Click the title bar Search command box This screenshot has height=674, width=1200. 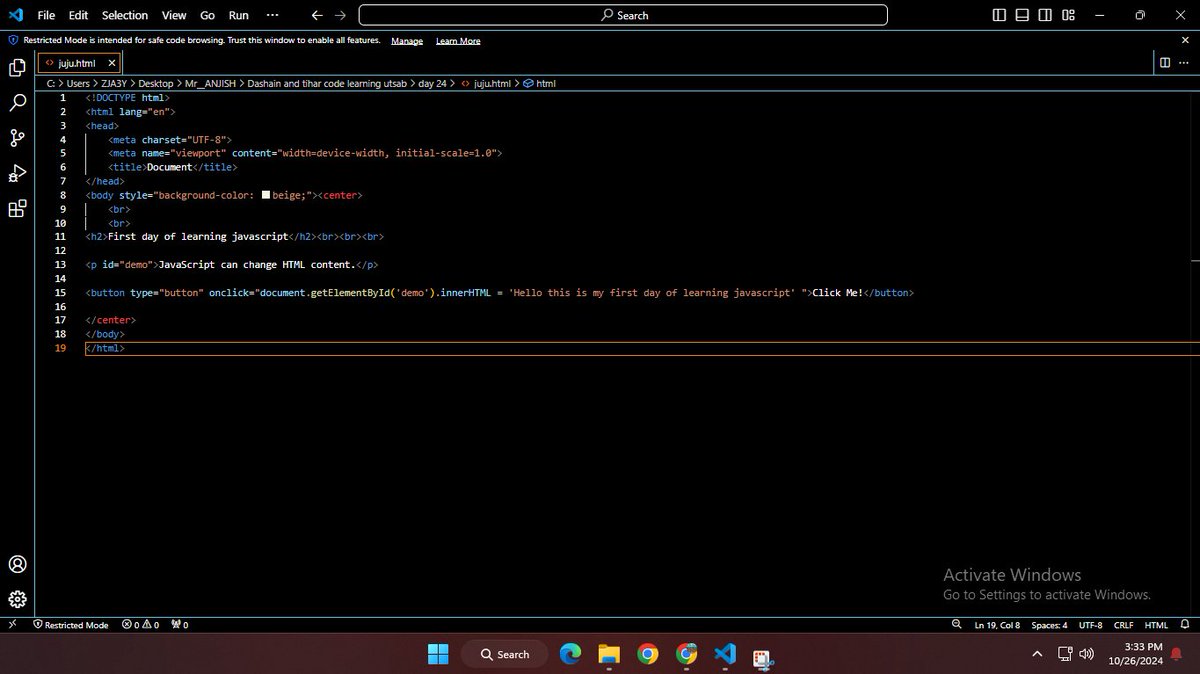[623, 15]
